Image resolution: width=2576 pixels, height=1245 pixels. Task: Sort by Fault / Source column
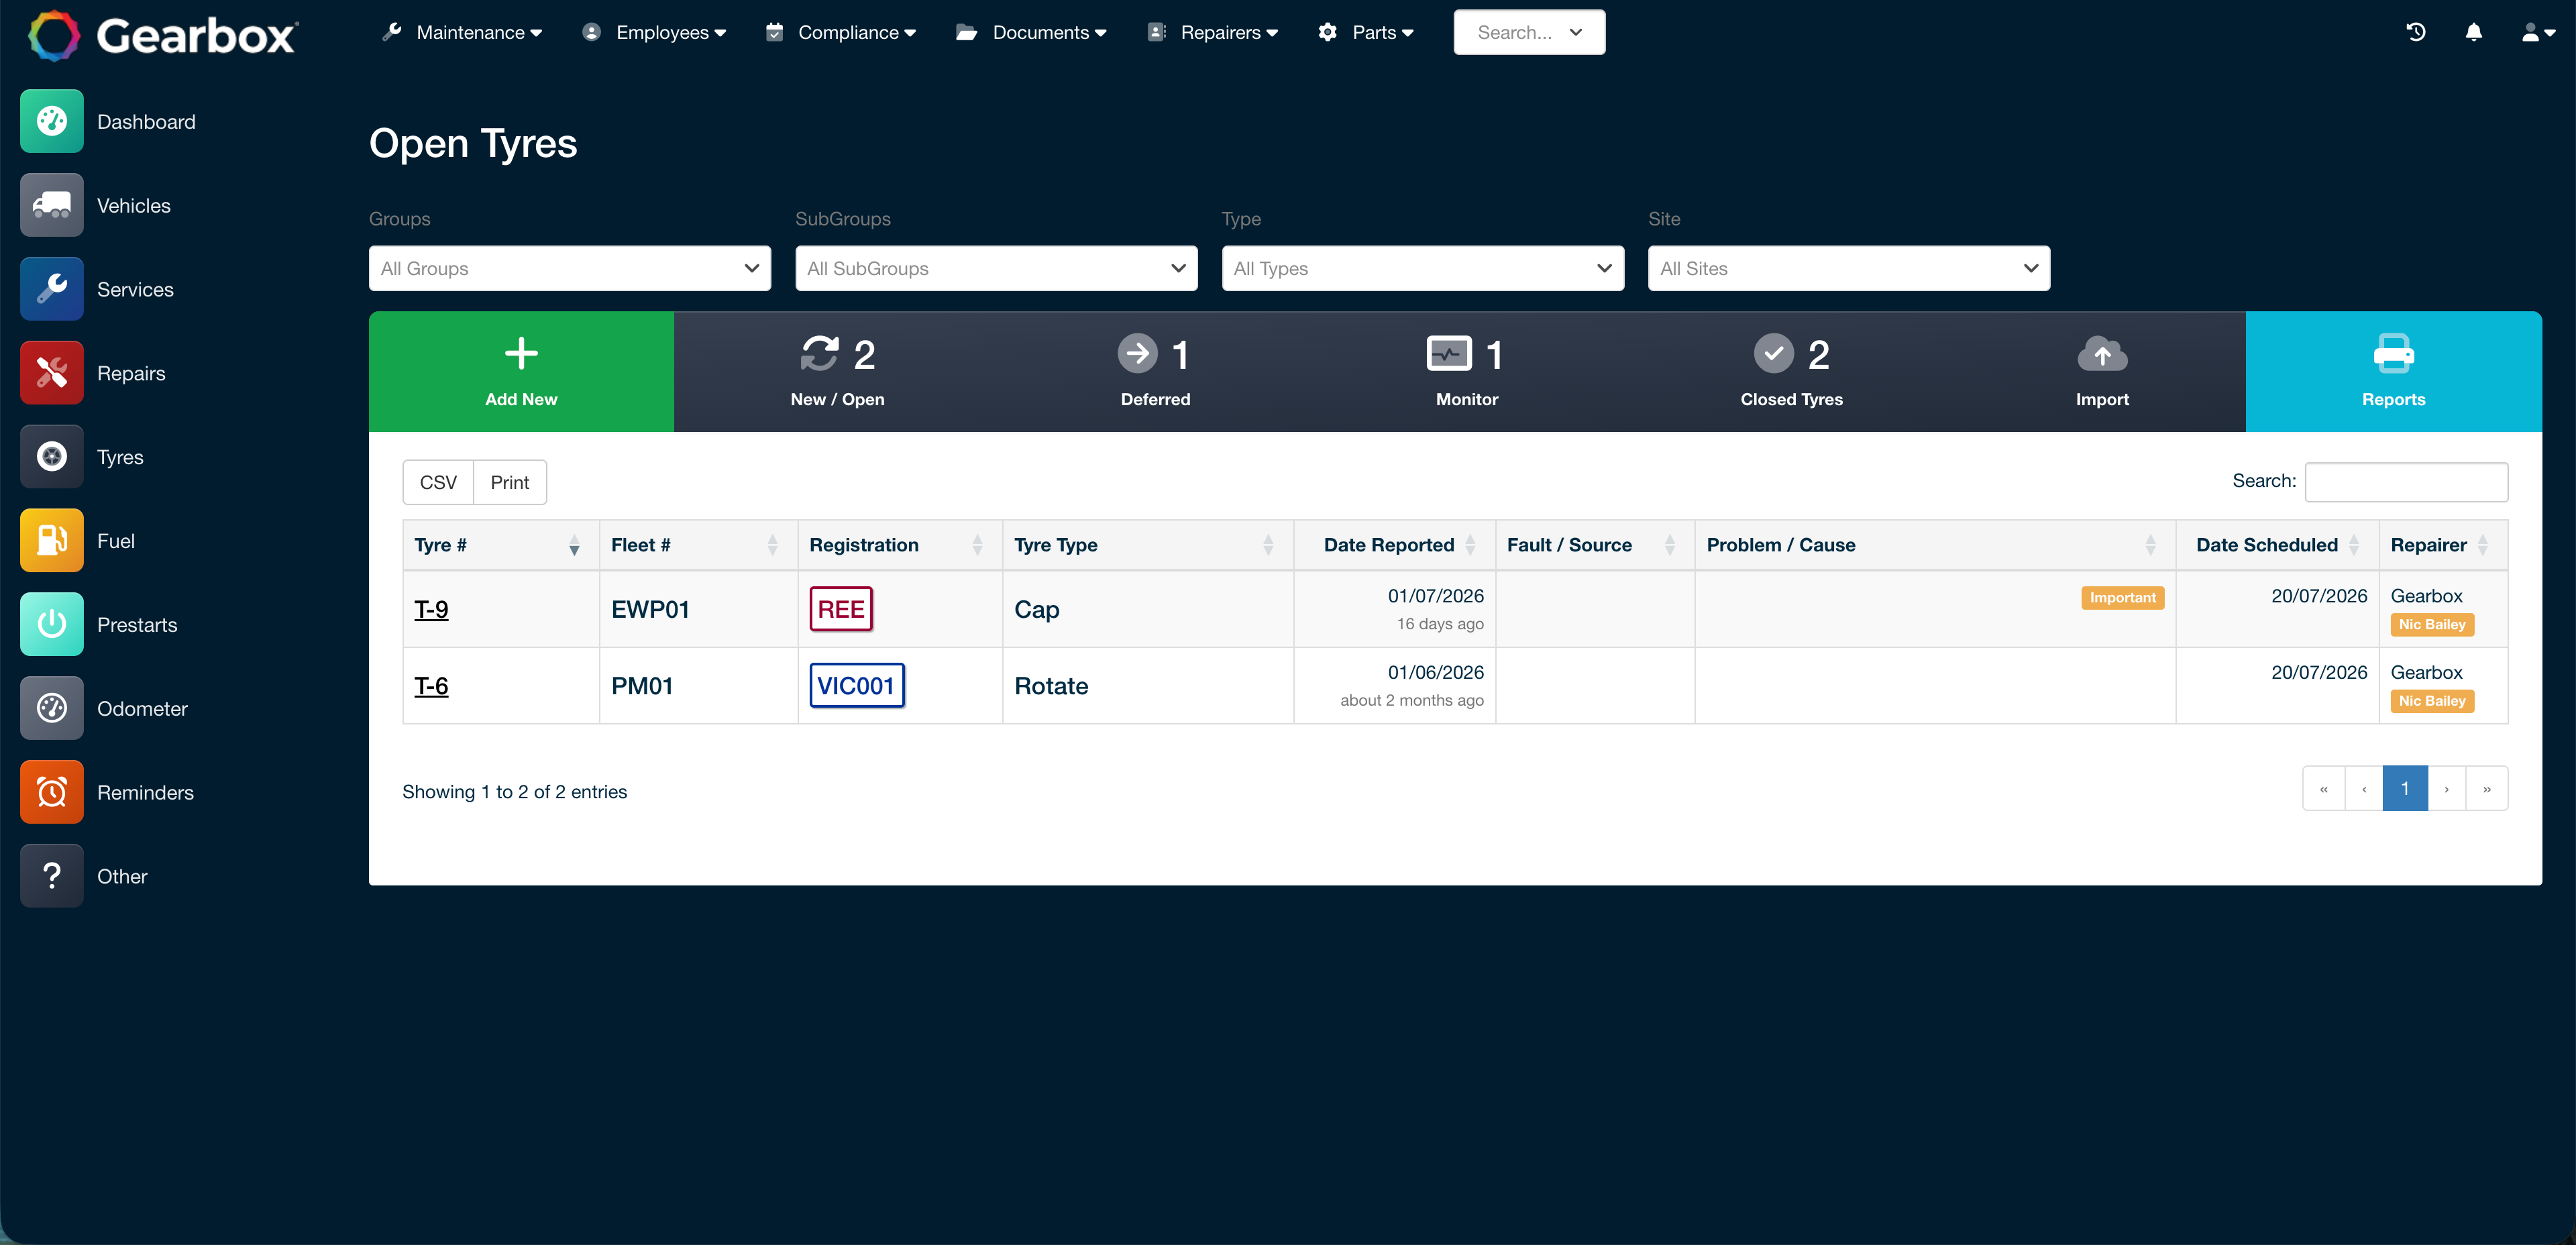click(1595, 545)
